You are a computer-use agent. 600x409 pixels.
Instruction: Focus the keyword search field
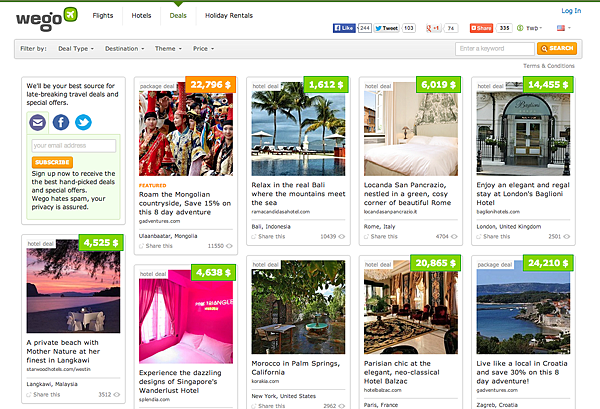click(x=494, y=49)
